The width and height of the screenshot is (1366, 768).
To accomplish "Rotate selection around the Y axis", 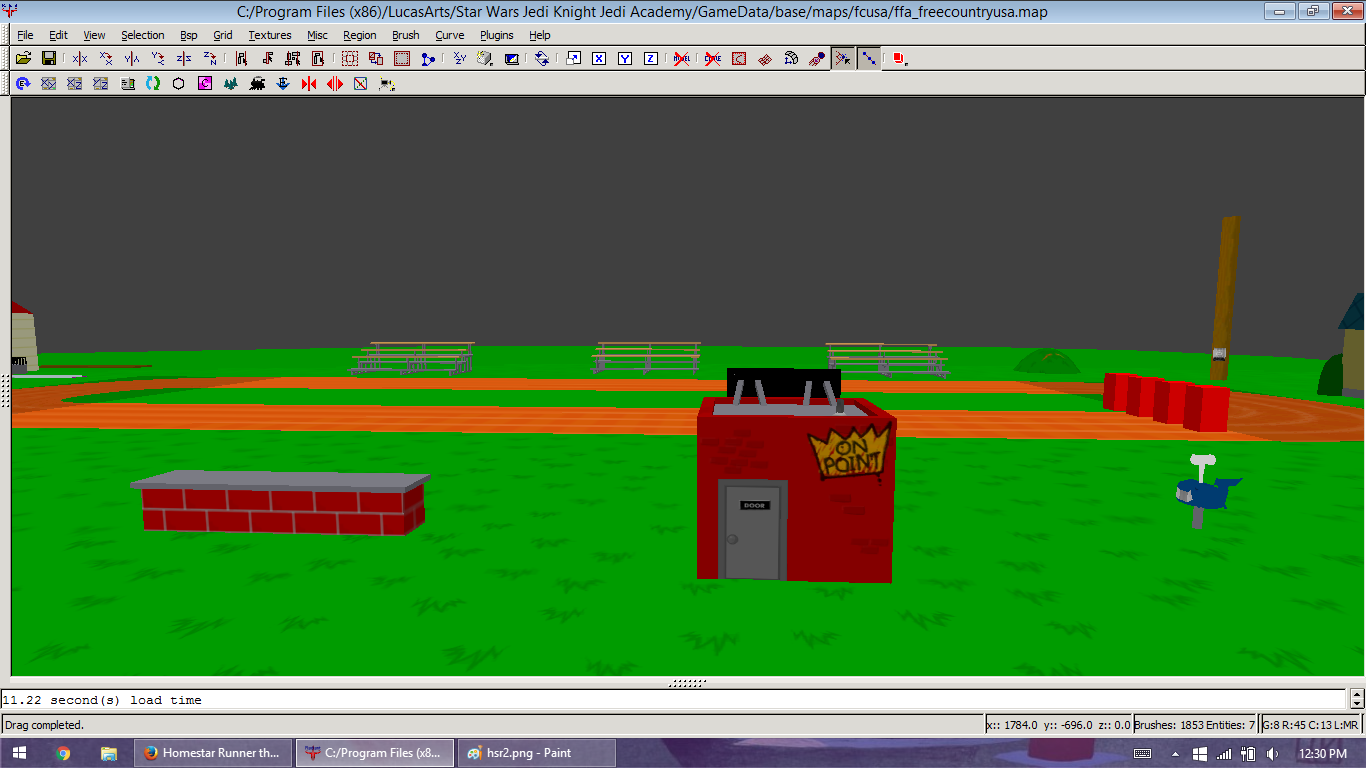I will pos(157,59).
